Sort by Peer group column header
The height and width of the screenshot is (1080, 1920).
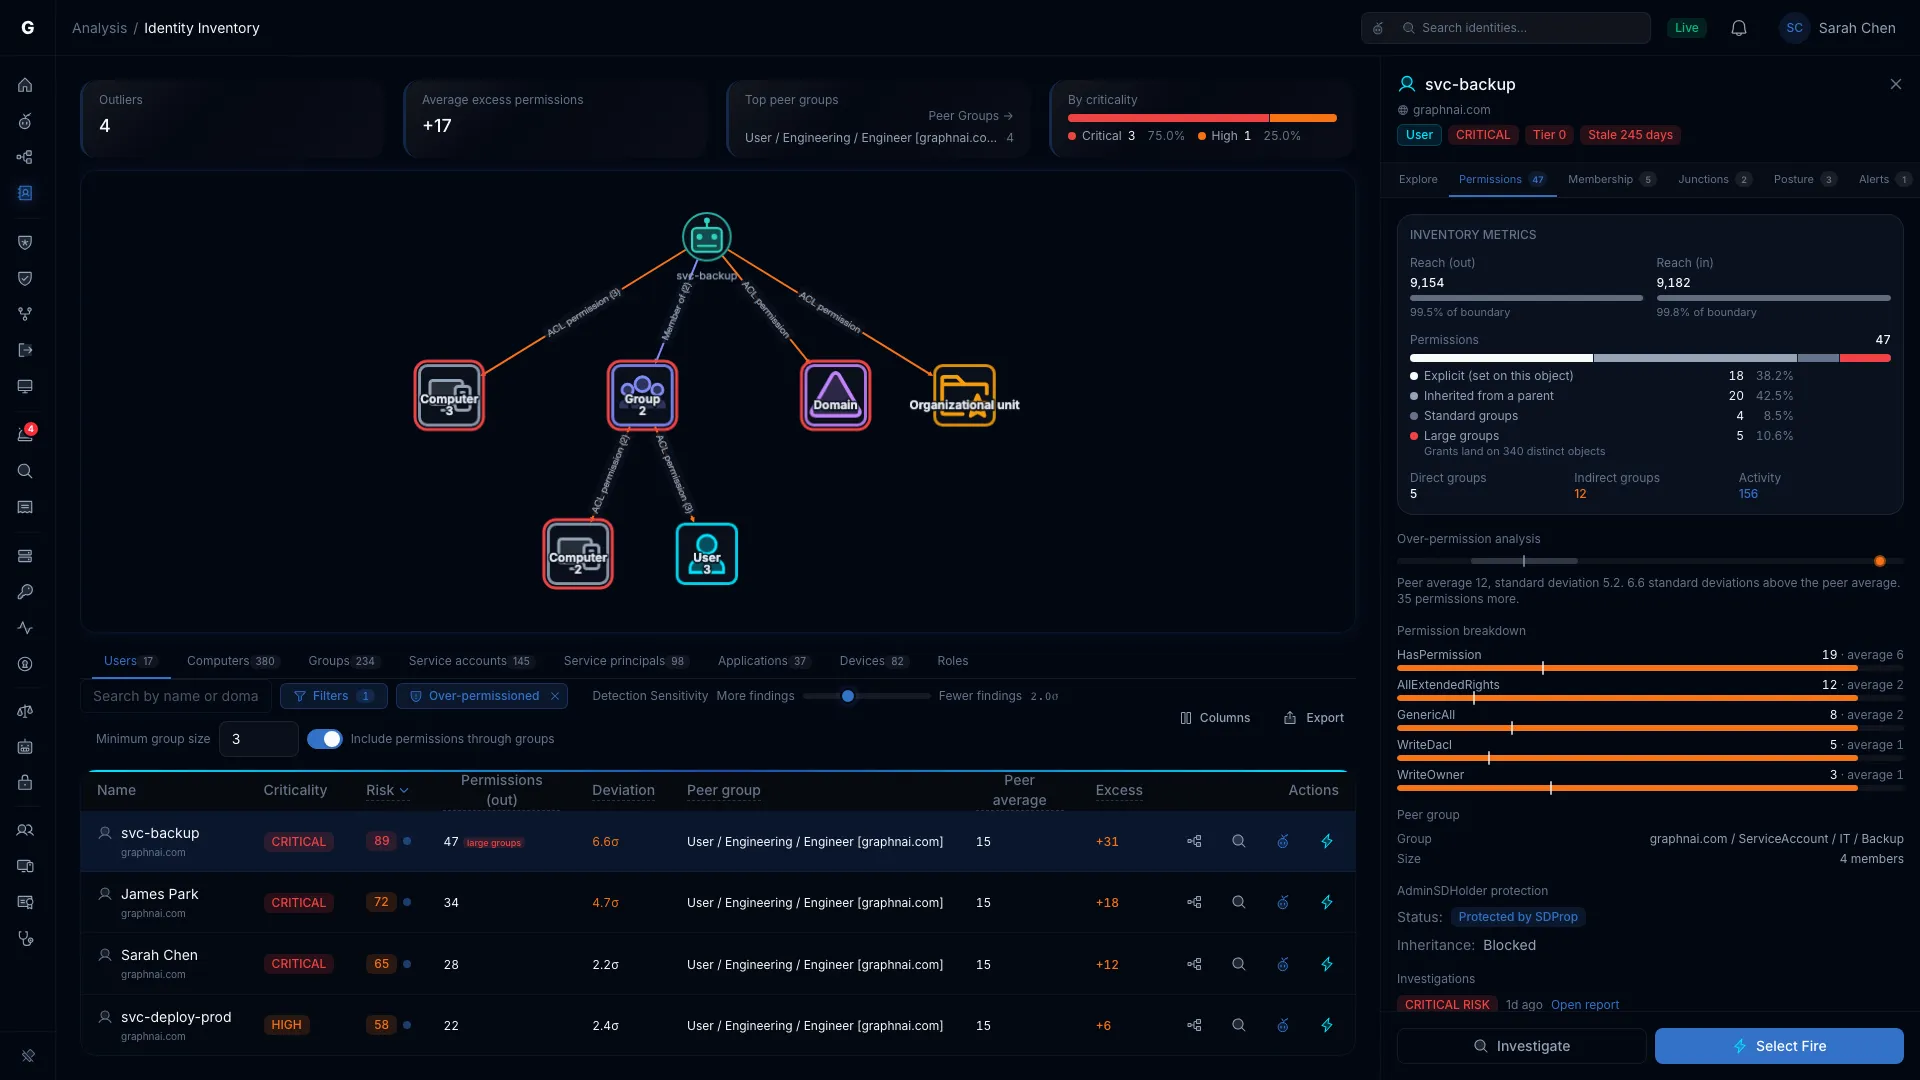[x=724, y=790]
